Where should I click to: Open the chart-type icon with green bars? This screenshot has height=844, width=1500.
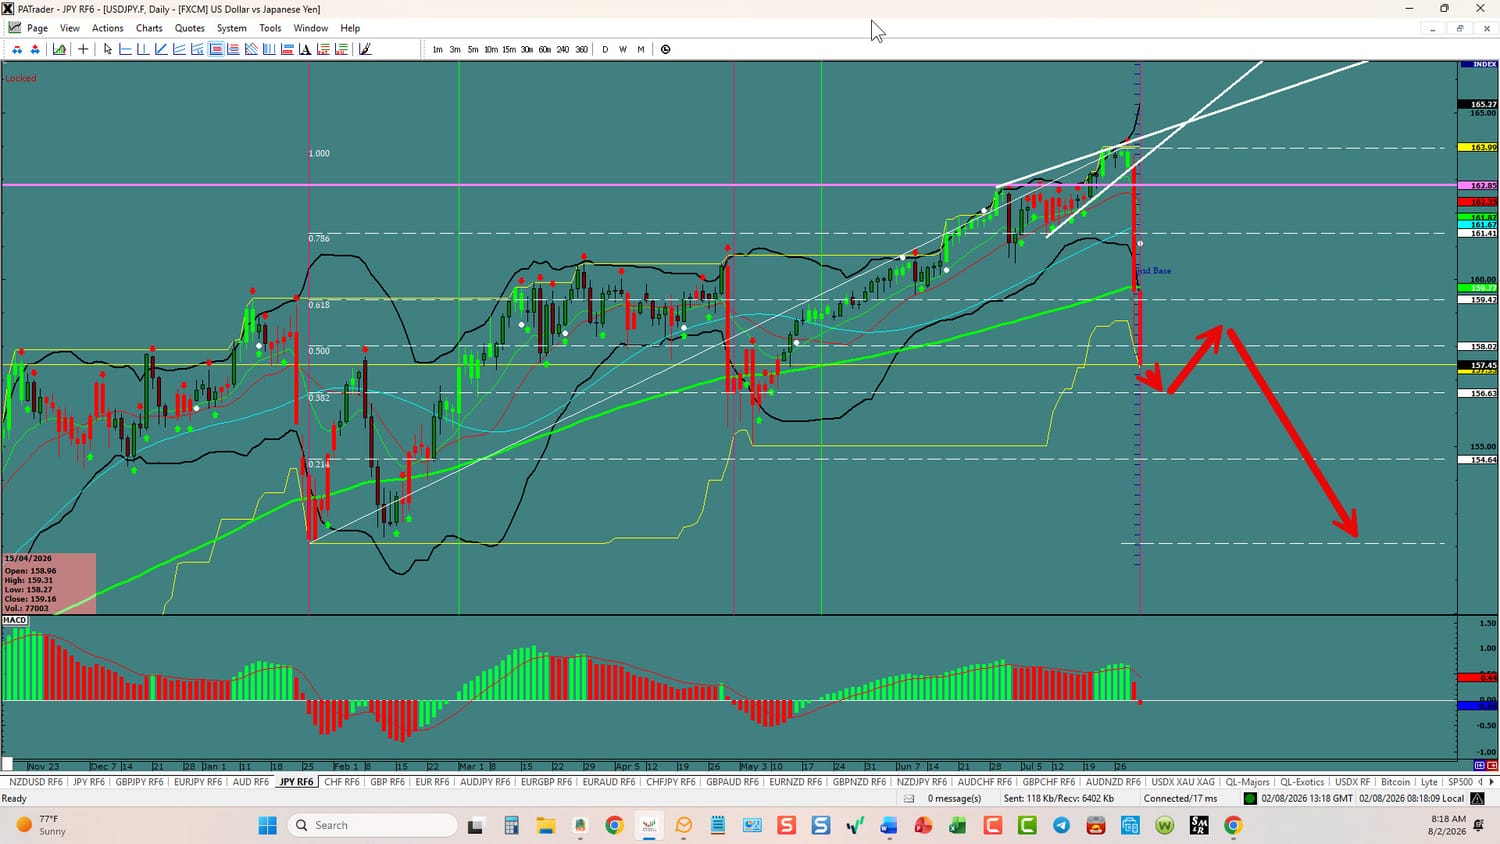click(x=60, y=49)
